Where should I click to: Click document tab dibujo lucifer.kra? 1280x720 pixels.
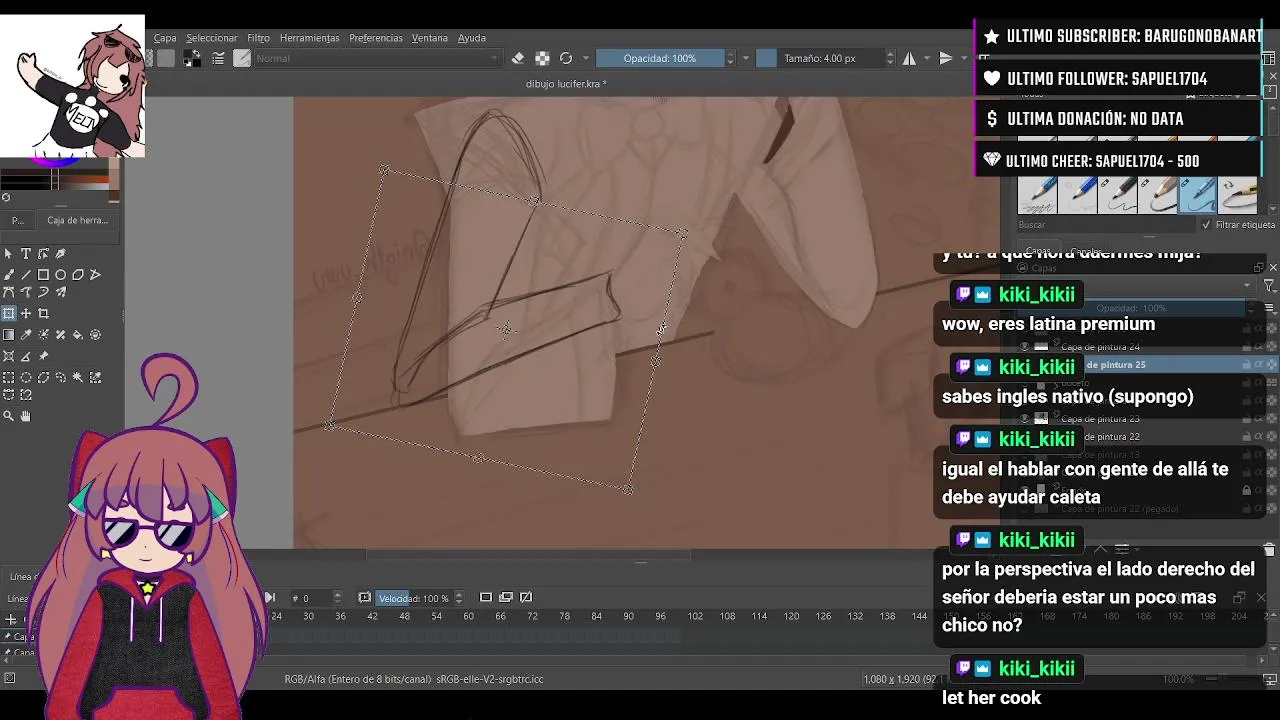coord(566,84)
